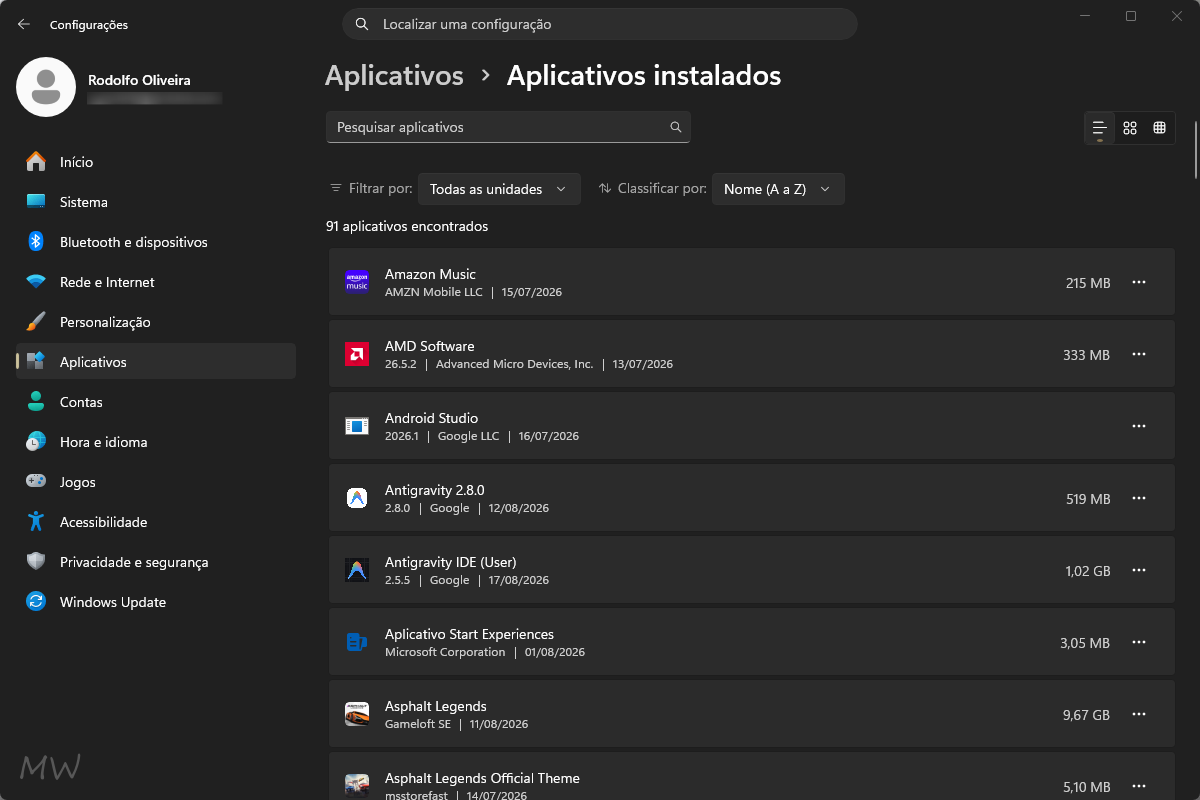Open Hora e idioma settings

tap(156, 442)
